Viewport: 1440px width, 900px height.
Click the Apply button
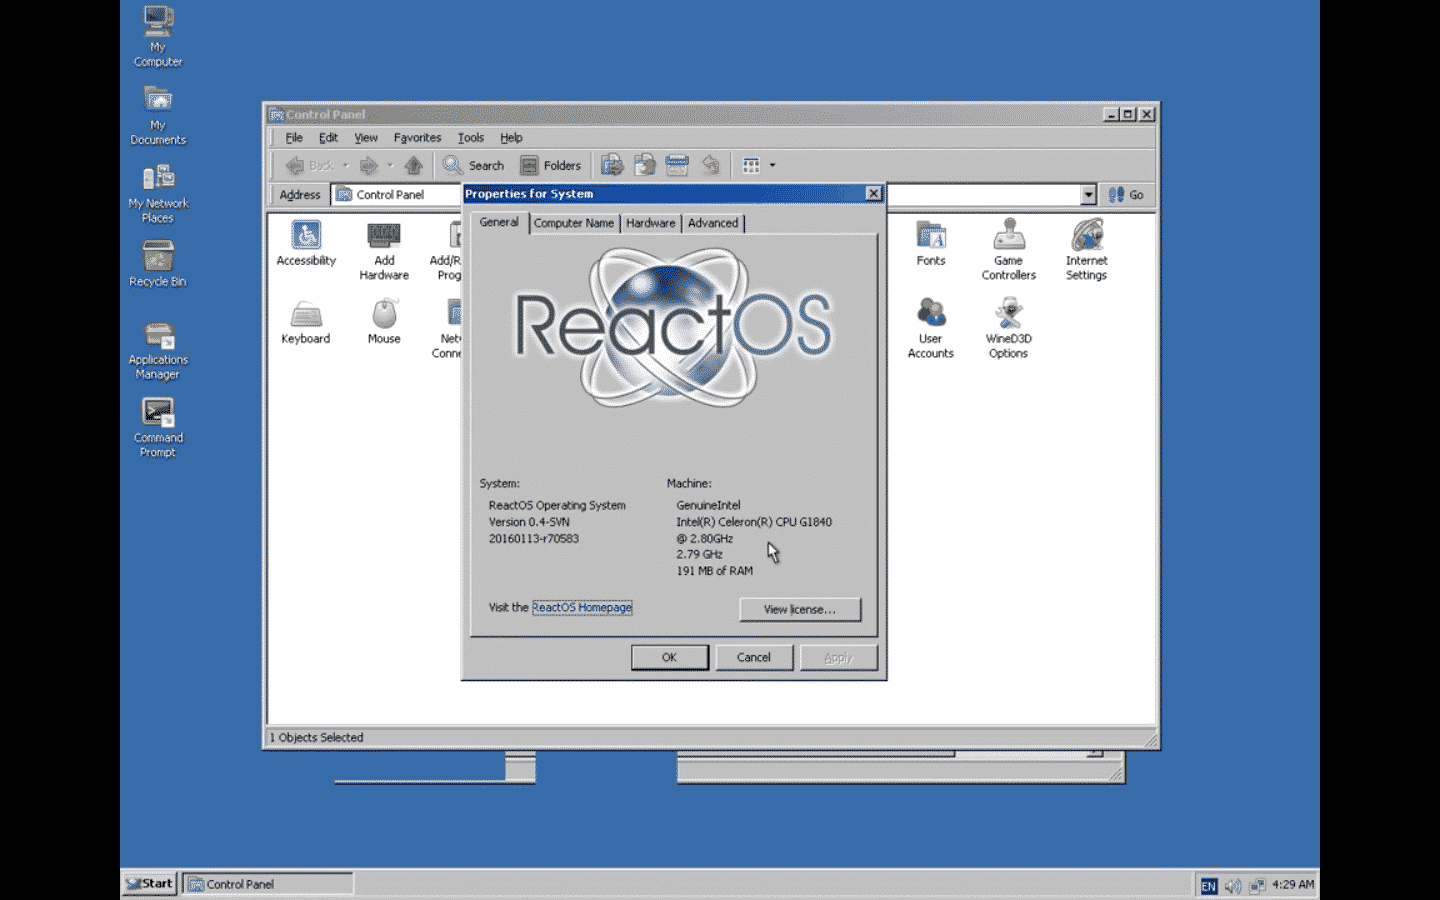[x=838, y=657]
